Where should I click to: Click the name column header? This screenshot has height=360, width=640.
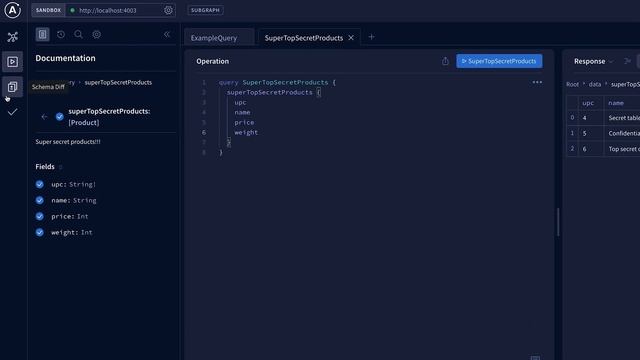[616, 103]
